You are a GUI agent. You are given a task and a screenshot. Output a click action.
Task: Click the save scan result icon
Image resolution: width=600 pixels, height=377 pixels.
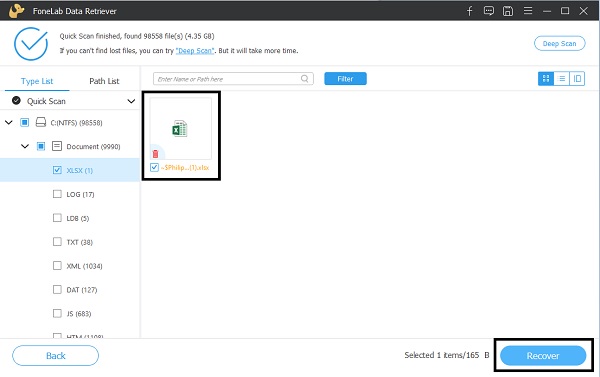[x=508, y=11]
